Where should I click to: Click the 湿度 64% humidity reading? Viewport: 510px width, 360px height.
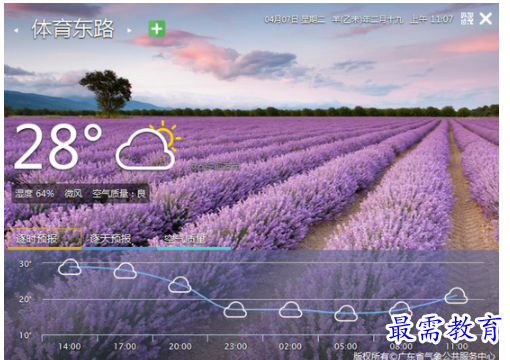pyautogui.click(x=34, y=193)
